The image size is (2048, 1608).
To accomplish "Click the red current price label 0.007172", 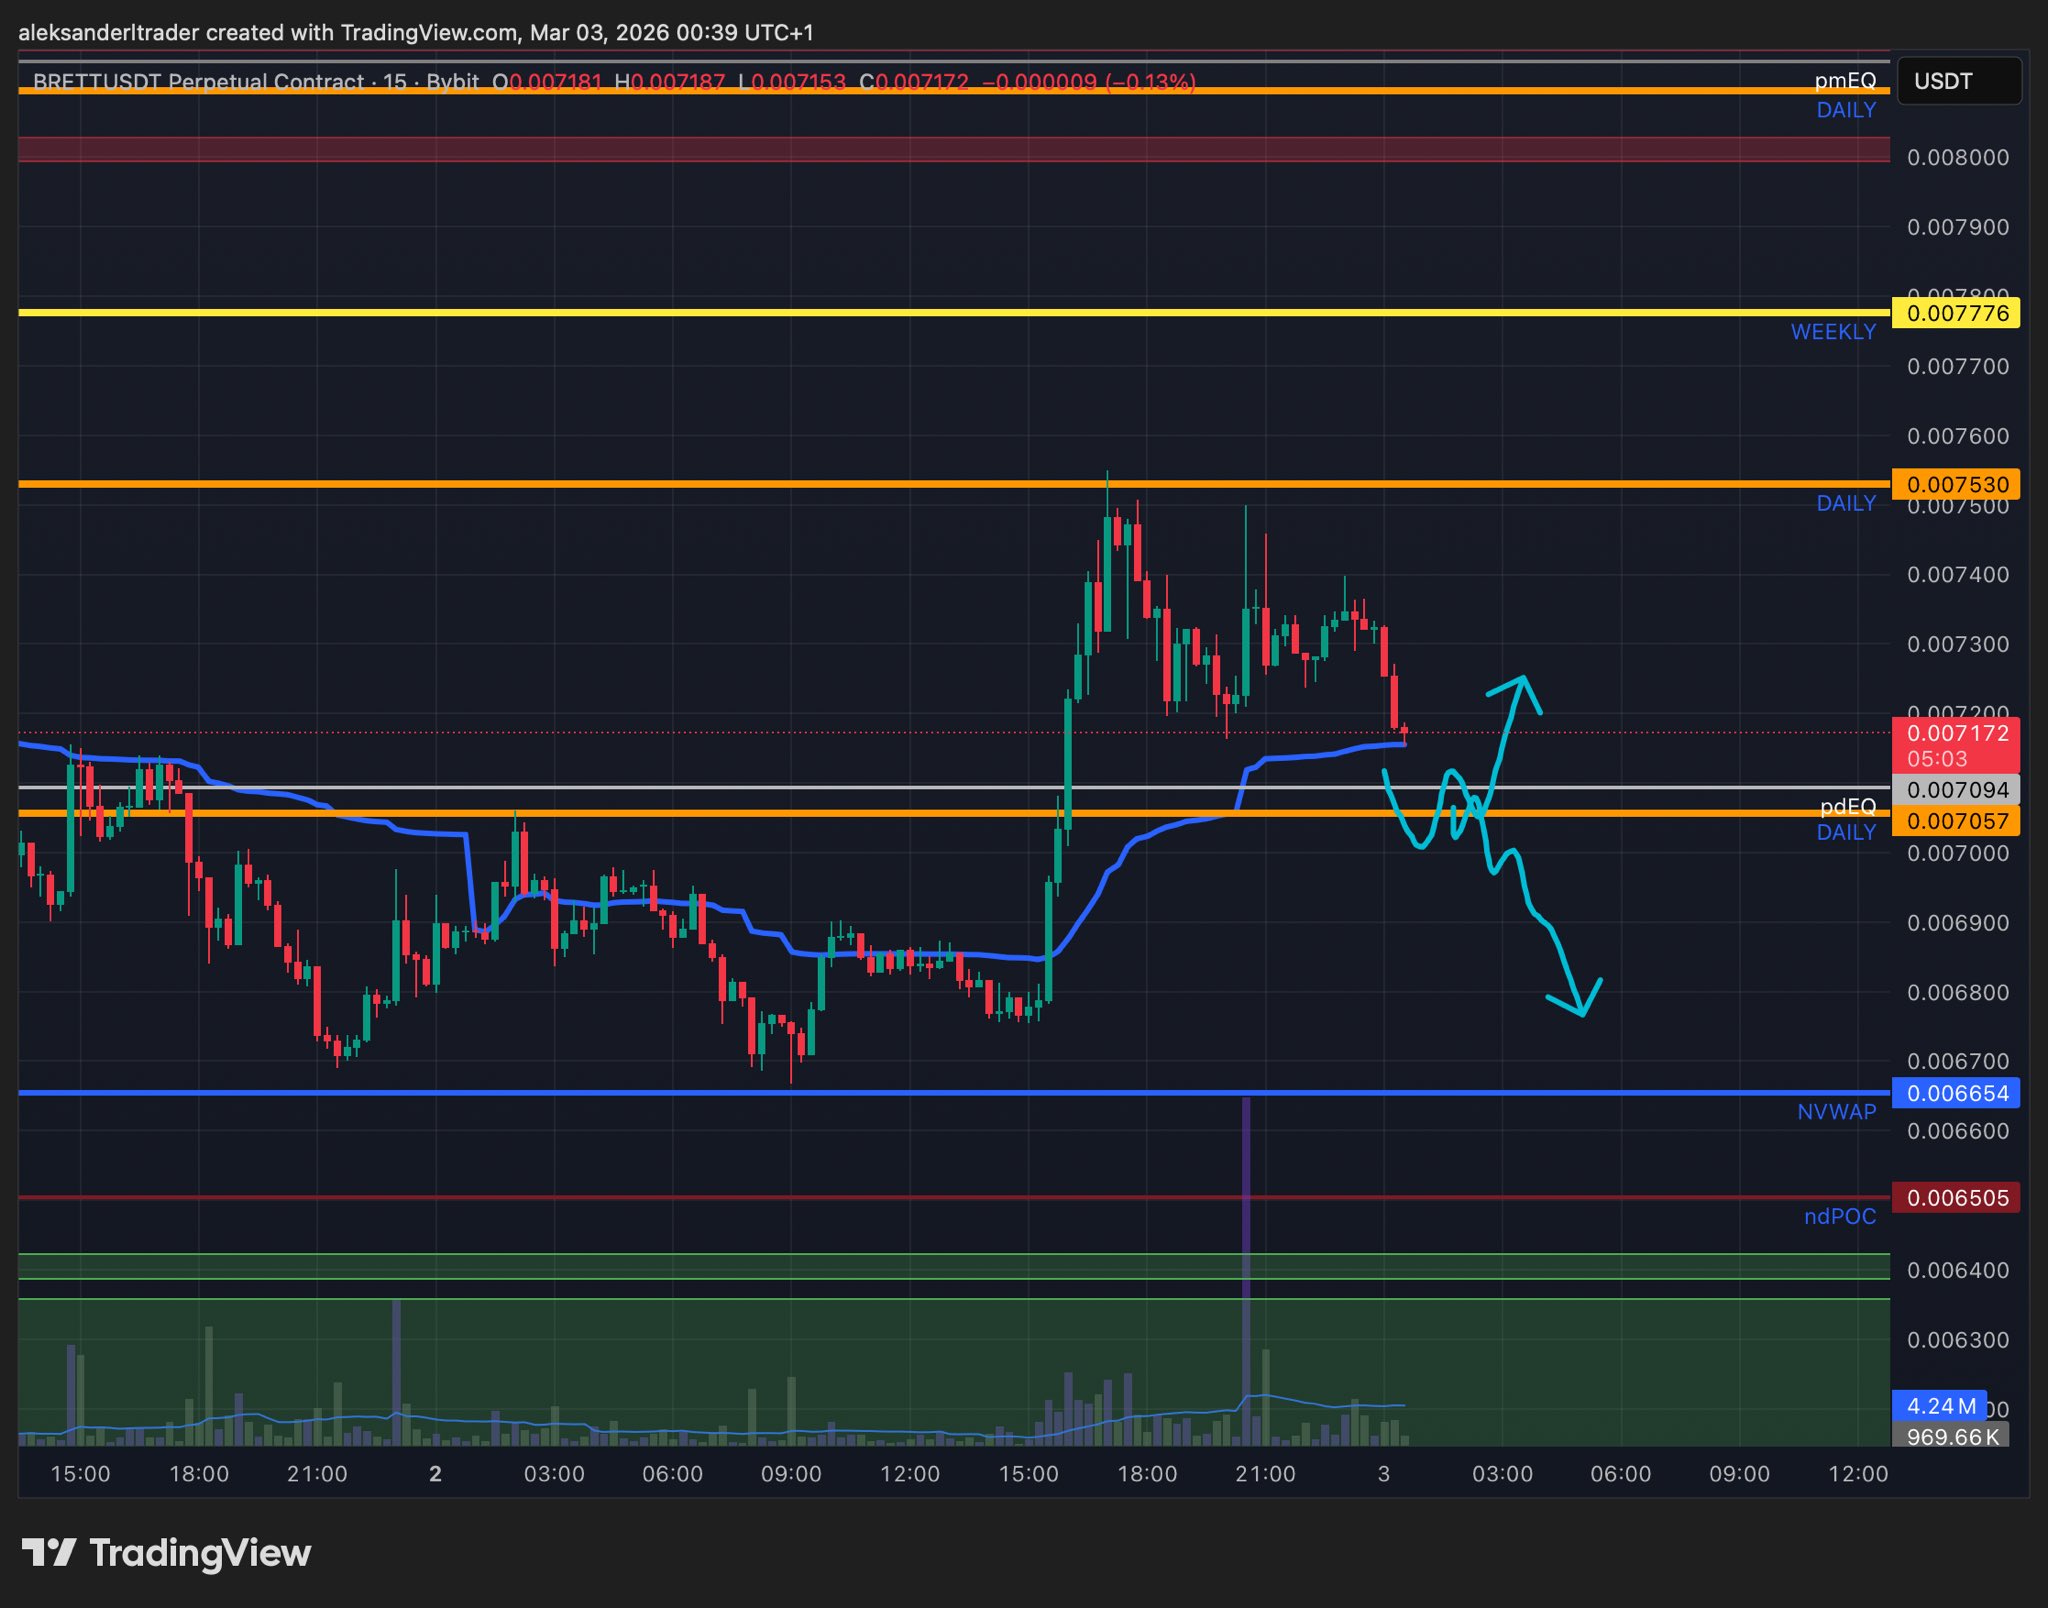I will [1956, 733].
